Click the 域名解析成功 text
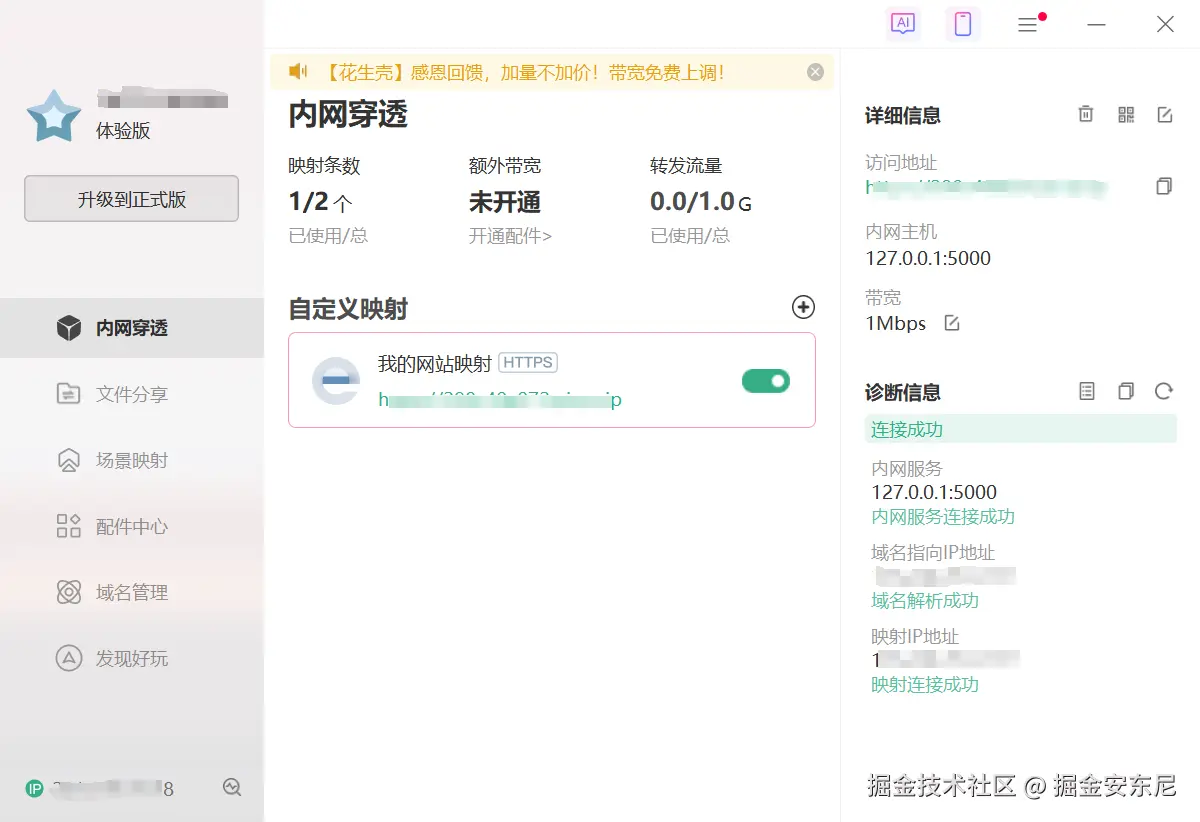The width and height of the screenshot is (1200, 822). 925,601
